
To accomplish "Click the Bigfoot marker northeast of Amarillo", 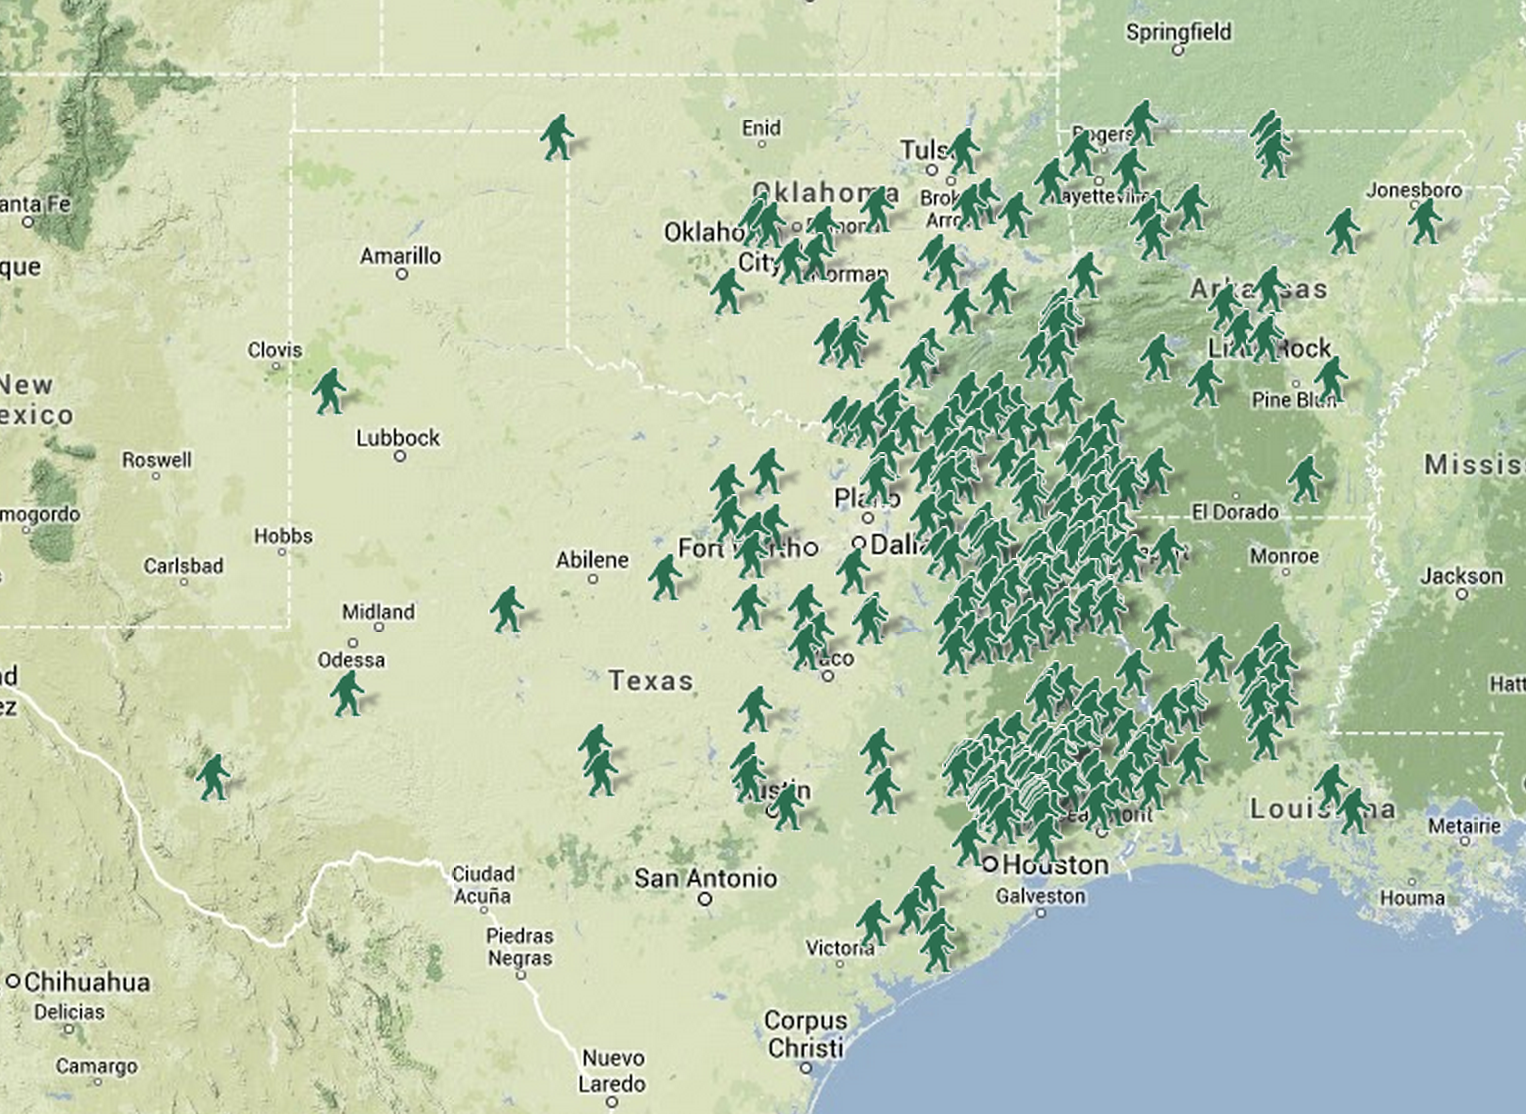I will (x=557, y=137).
